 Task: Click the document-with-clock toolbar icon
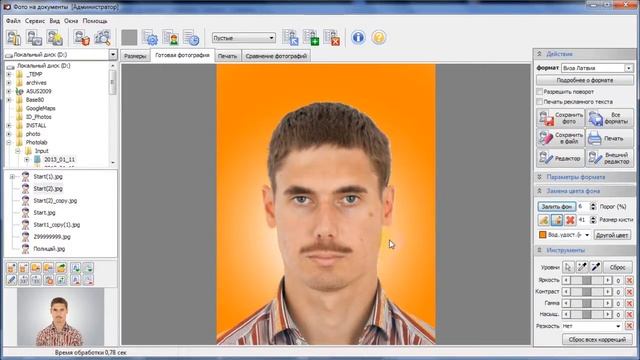[191, 38]
